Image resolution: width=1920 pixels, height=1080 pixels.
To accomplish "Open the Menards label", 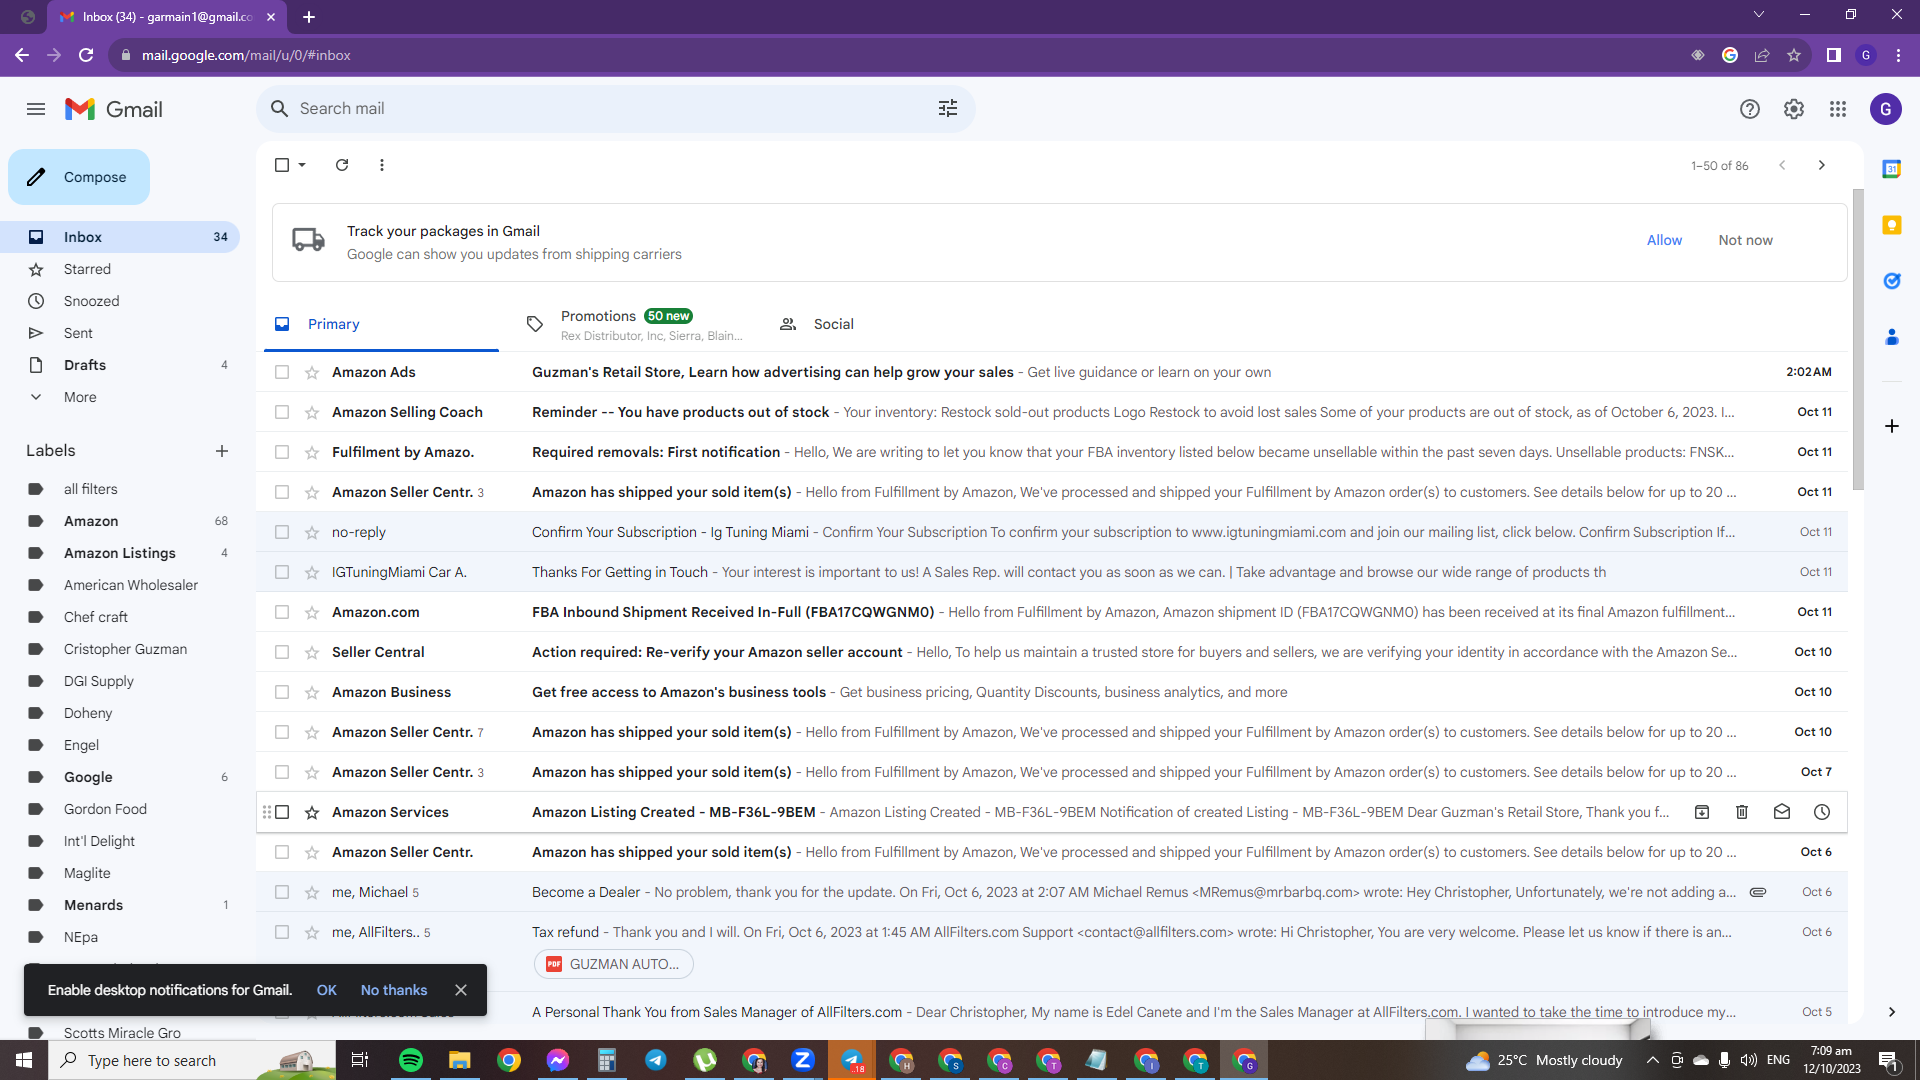I will click(120, 905).
